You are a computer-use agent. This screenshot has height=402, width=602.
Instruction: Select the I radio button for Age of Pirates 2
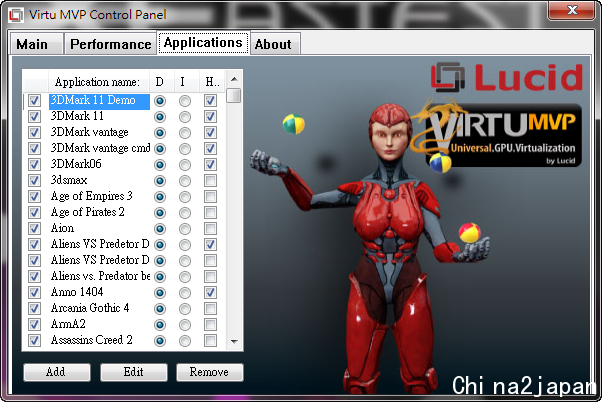(x=185, y=213)
